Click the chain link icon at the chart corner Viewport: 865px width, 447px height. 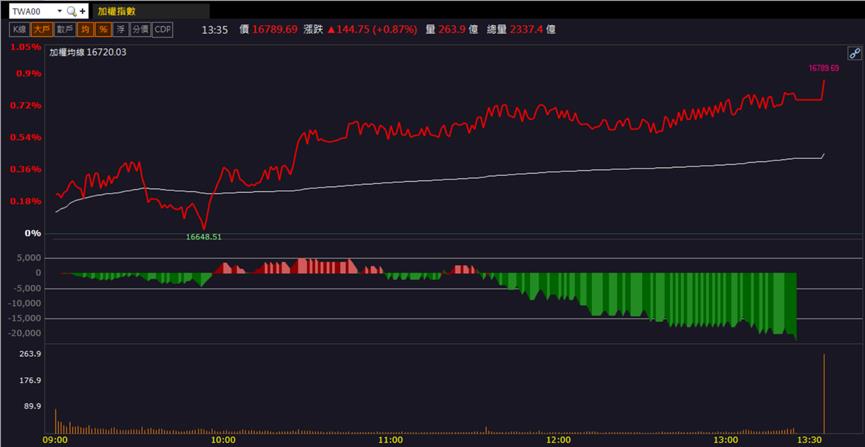(x=854, y=54)
